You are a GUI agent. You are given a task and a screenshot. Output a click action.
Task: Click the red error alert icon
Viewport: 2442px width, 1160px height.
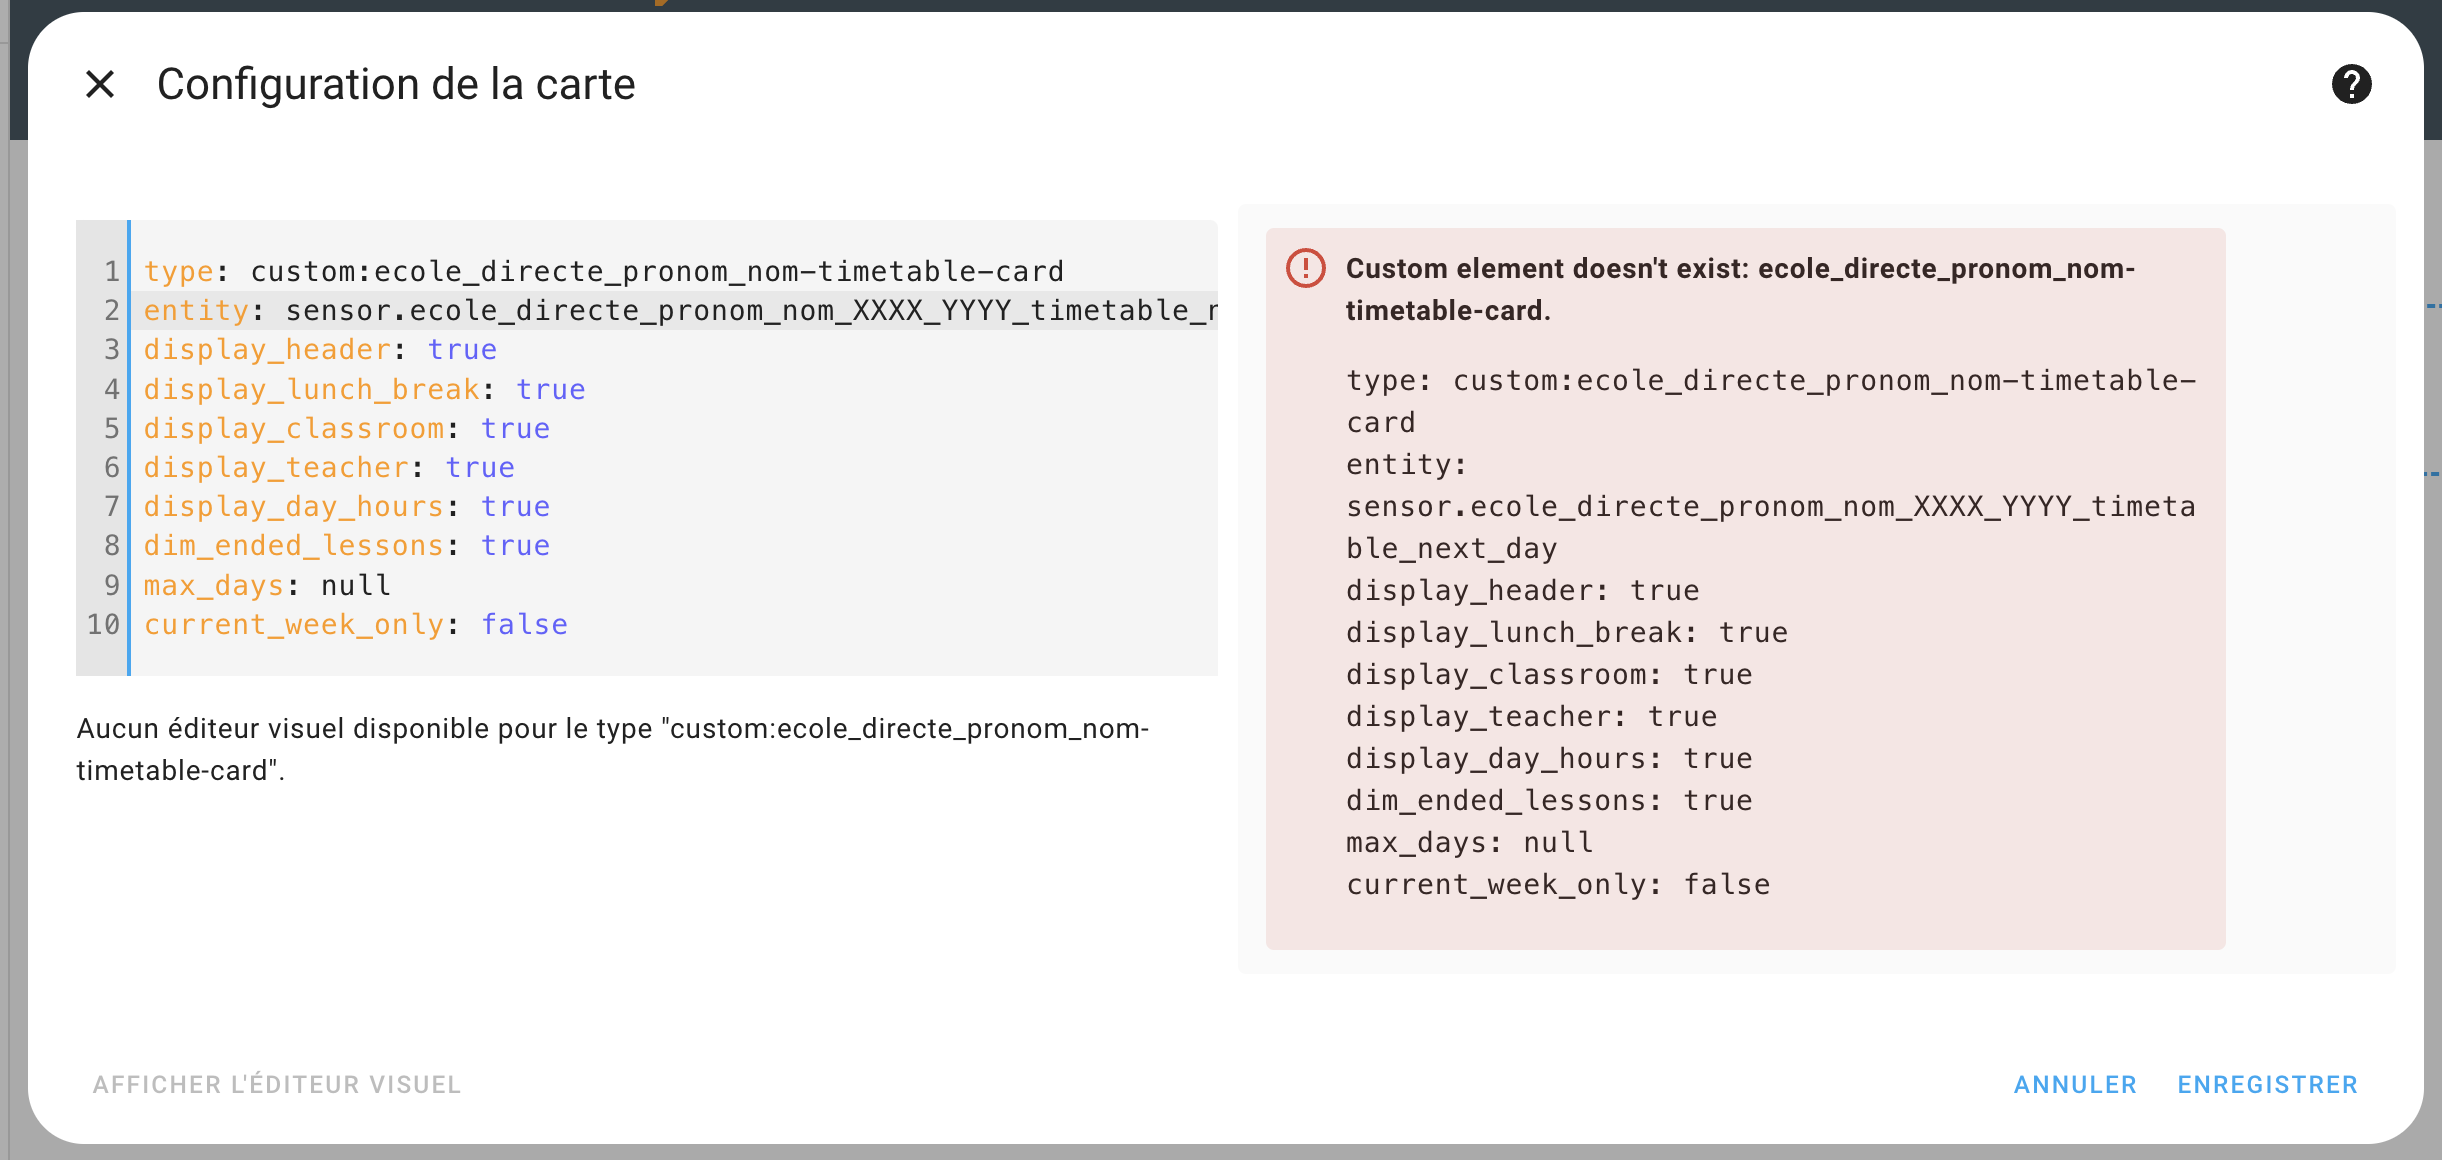[x=1305, y=268]
